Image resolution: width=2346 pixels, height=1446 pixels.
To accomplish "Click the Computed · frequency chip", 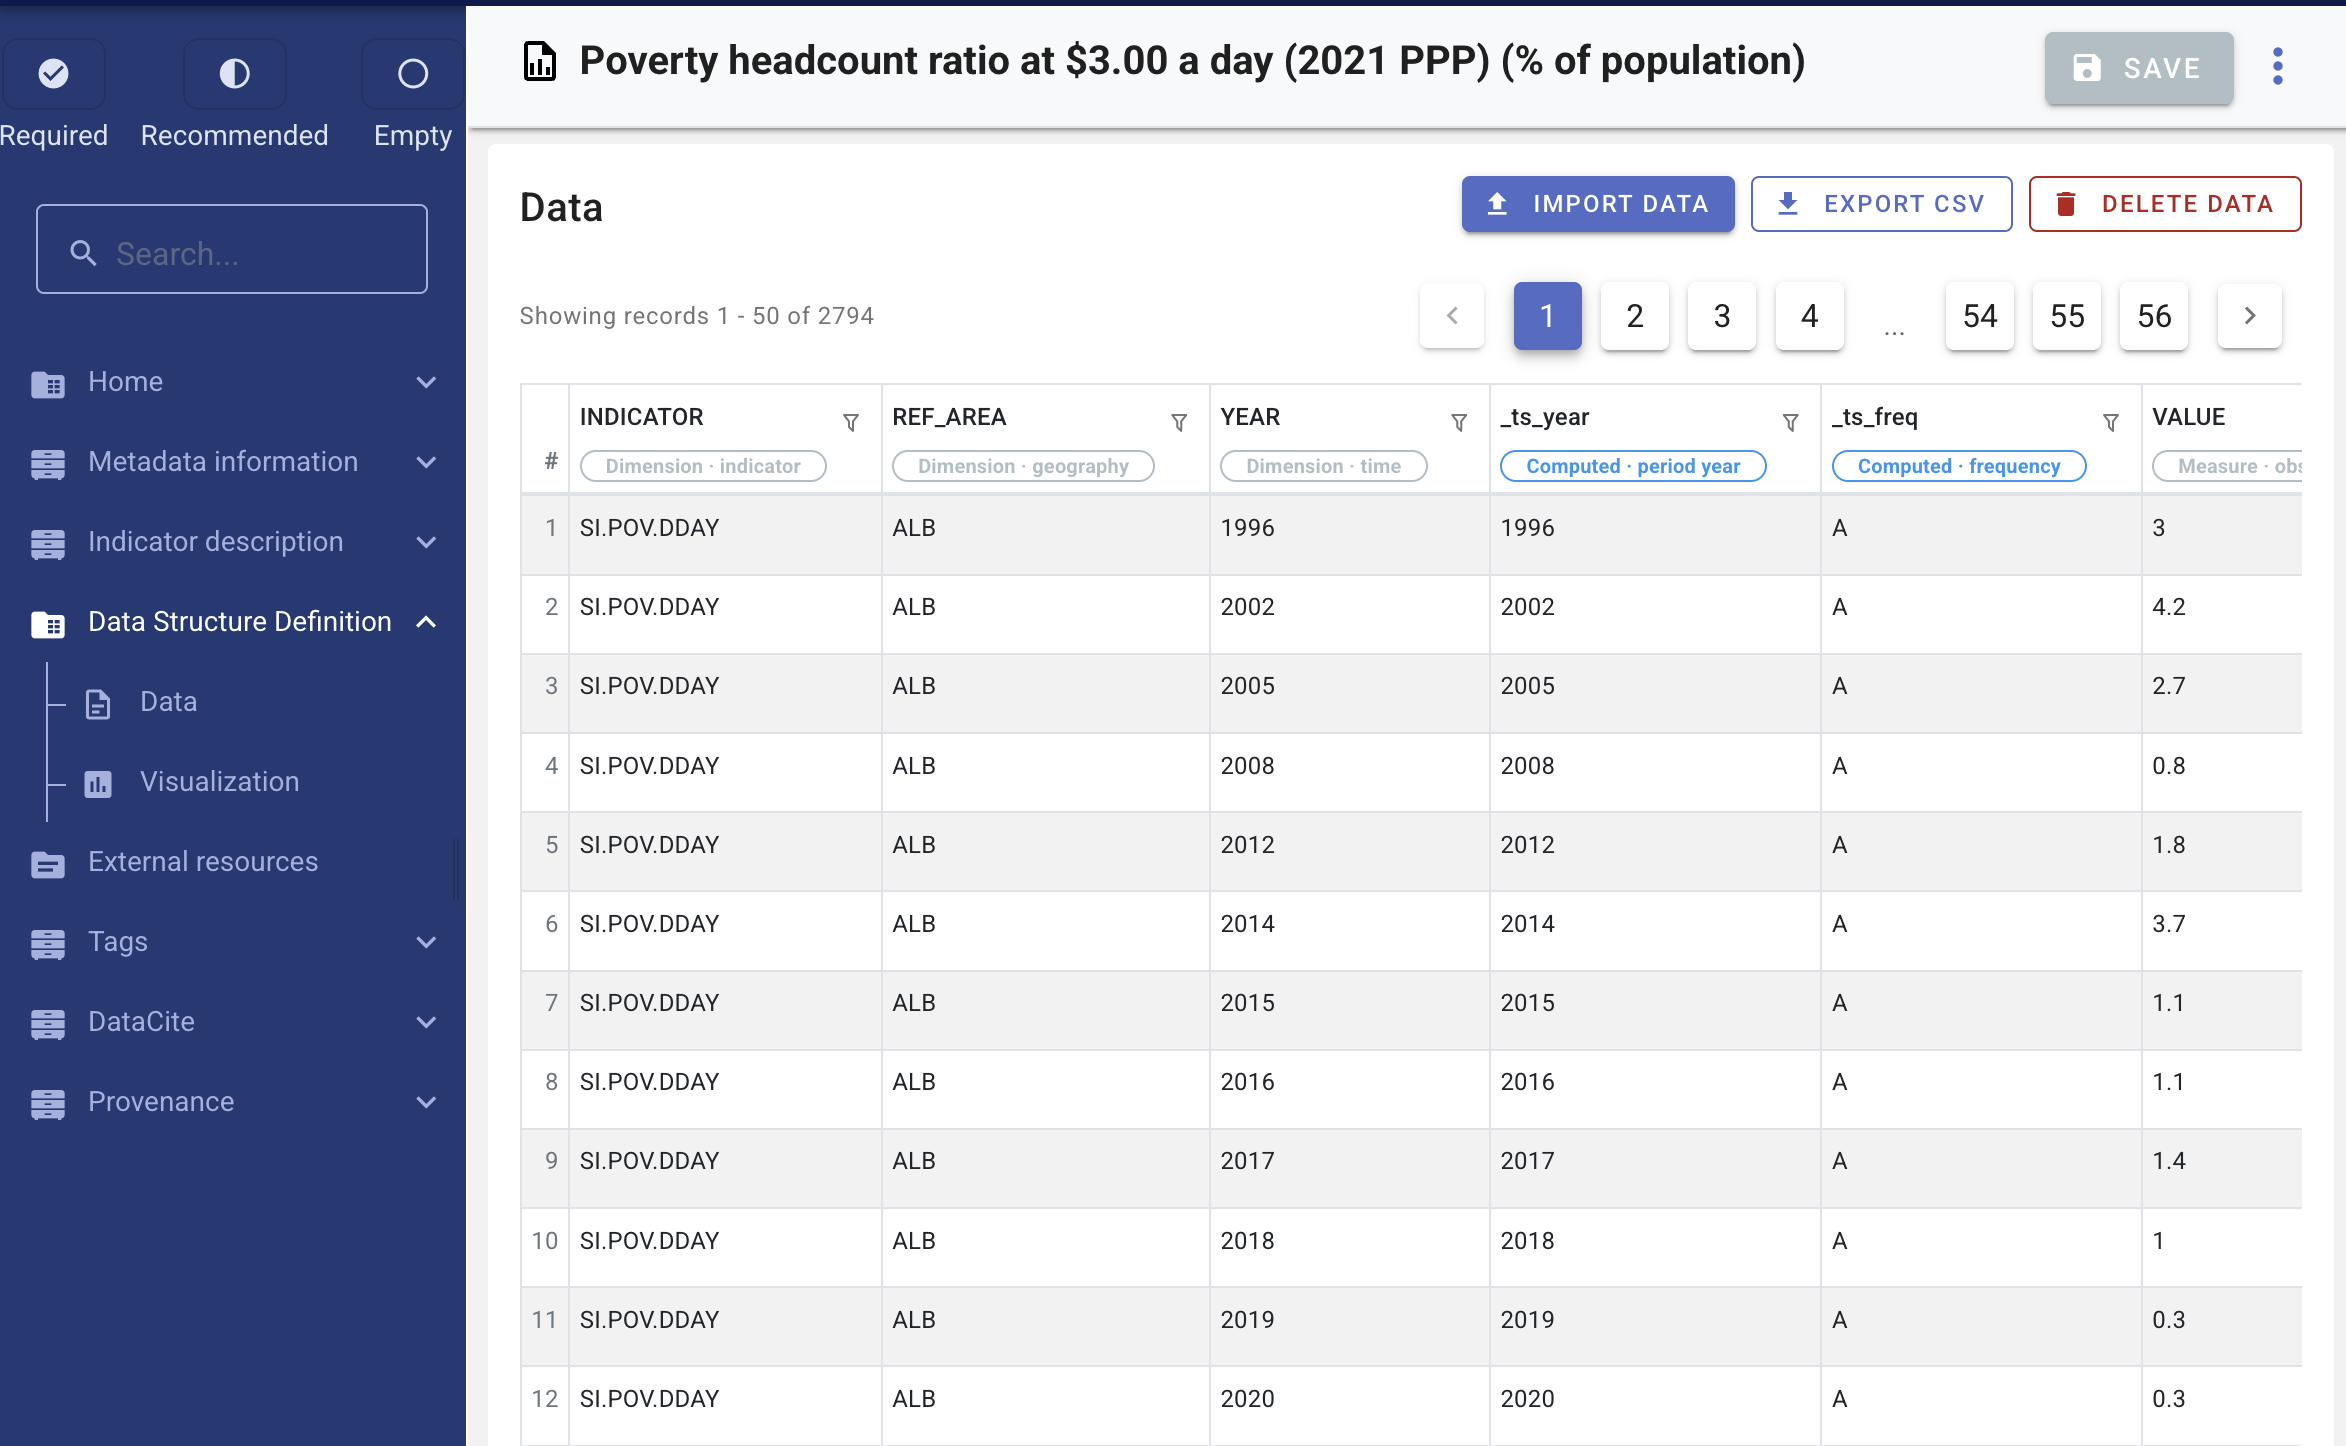I will point(1959,466).
